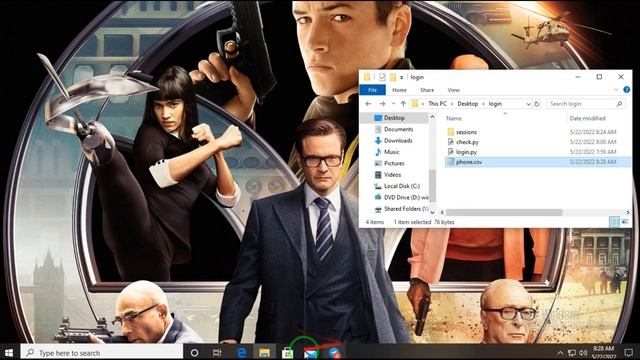The height and width of the screenshot is (360, 640).
Task: Select DVD Drive (D:) in navigation pane
Action: tap(405, 198)
